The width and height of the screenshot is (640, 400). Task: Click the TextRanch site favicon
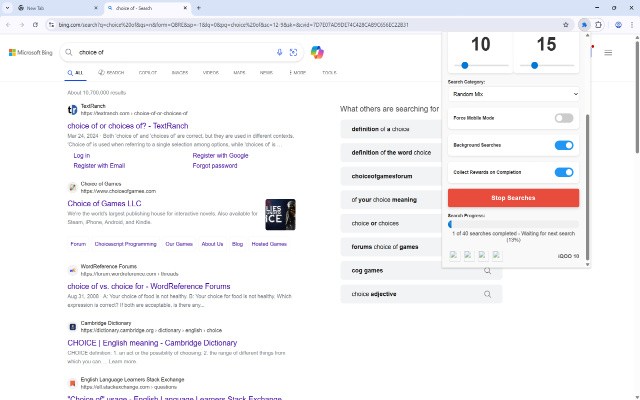(x=72, y=110)
